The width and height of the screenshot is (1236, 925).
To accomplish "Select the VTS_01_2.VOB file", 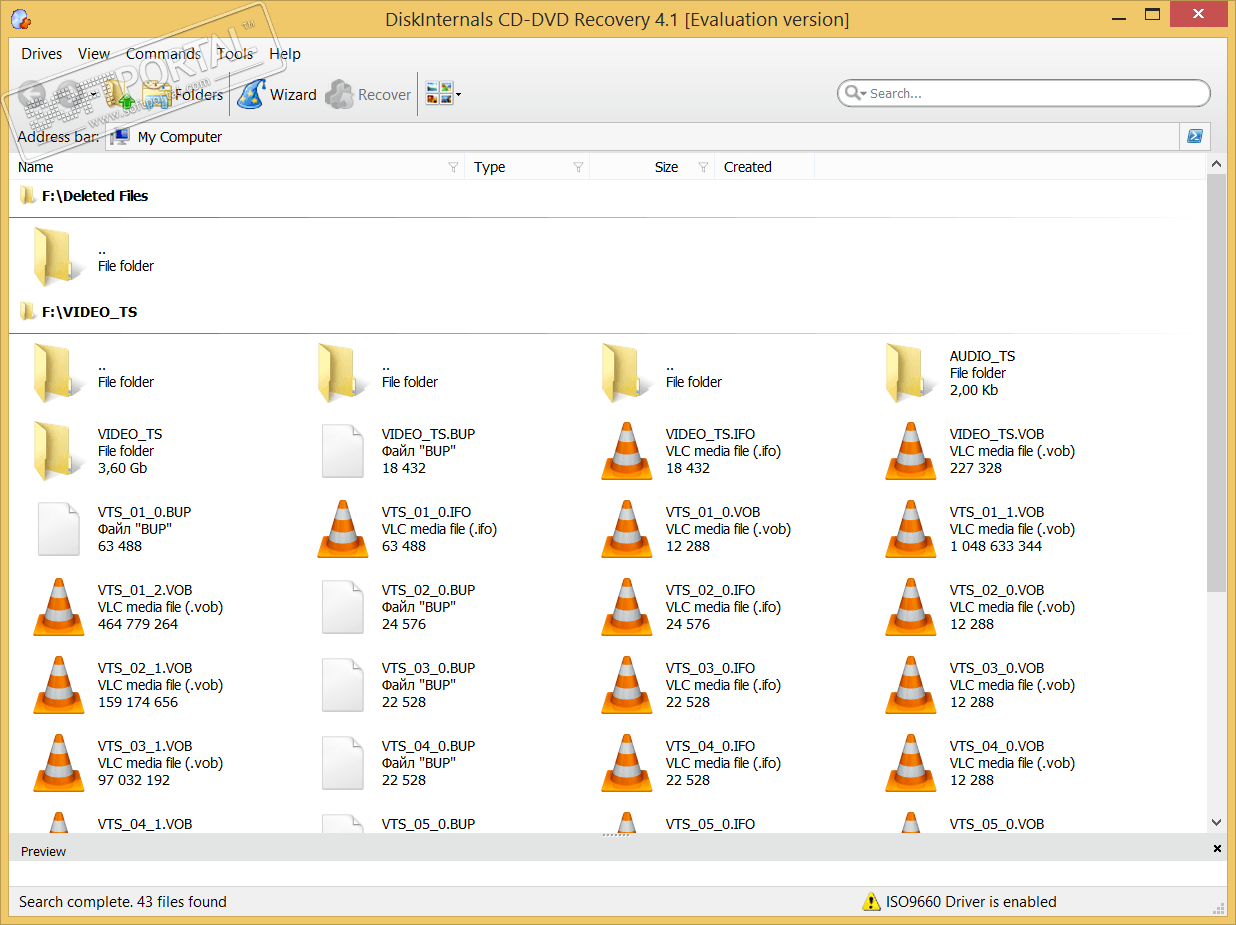I will click(127, 607).
